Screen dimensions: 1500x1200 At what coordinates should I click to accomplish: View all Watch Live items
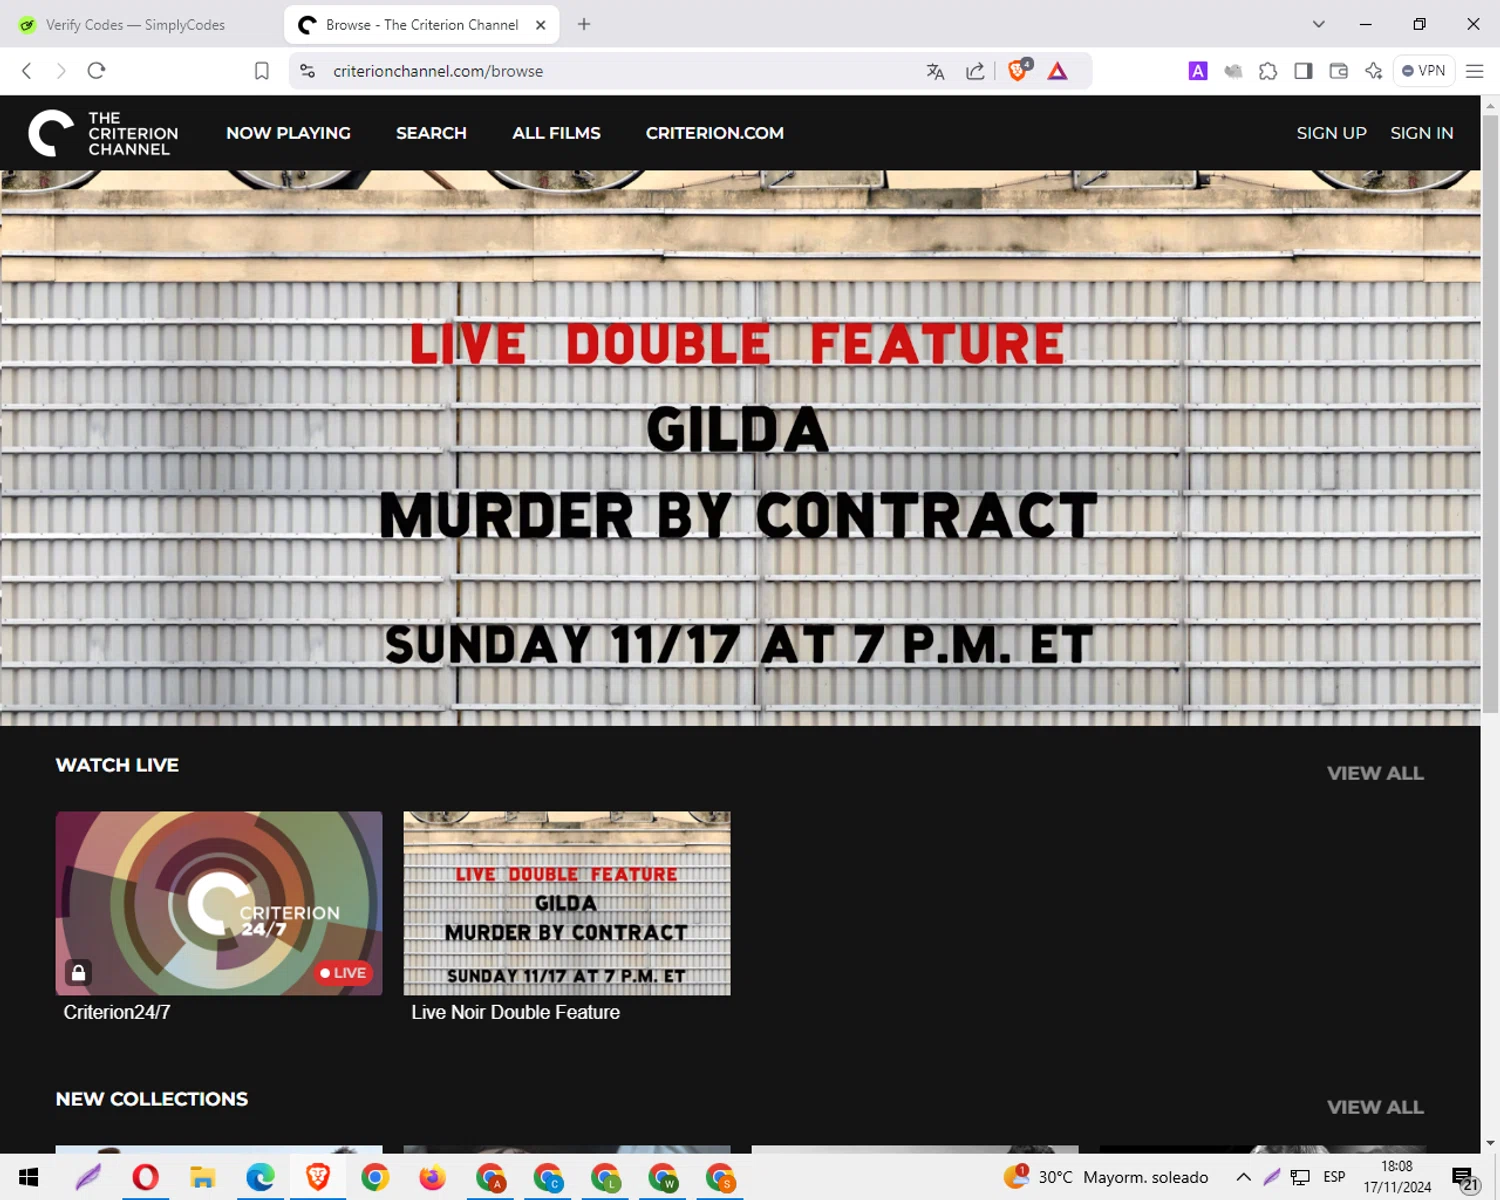tap(1375, 773)
